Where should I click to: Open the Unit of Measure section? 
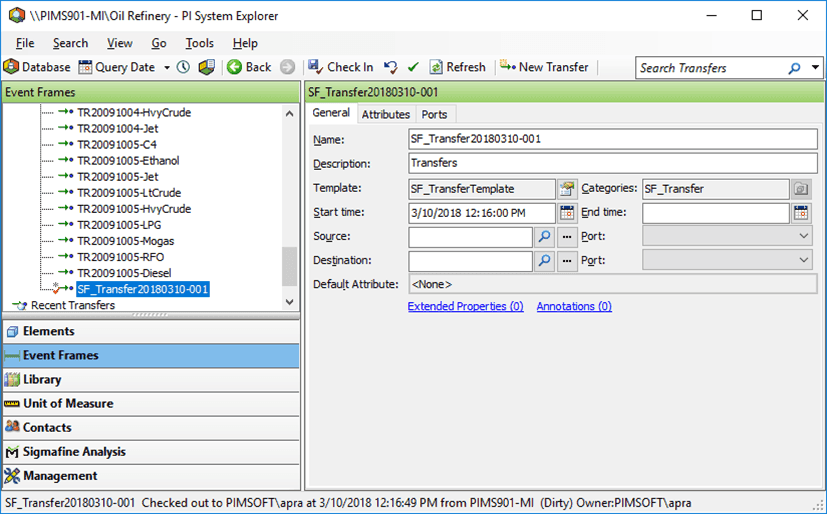(x=151, y=404)
